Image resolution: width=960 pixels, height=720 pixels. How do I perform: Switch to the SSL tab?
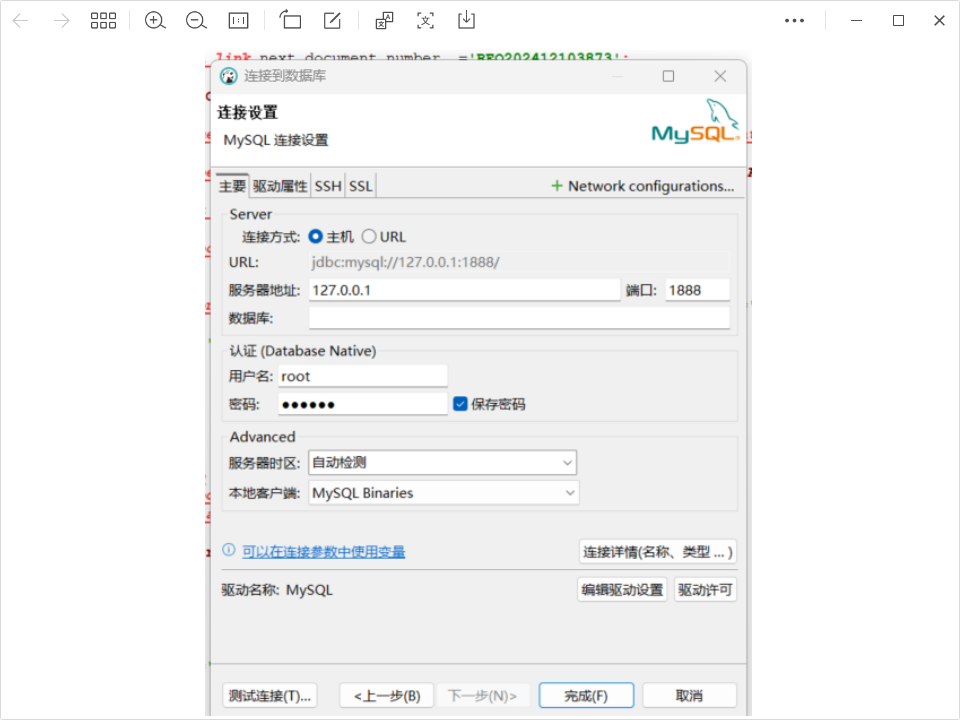tap(361, 186)
